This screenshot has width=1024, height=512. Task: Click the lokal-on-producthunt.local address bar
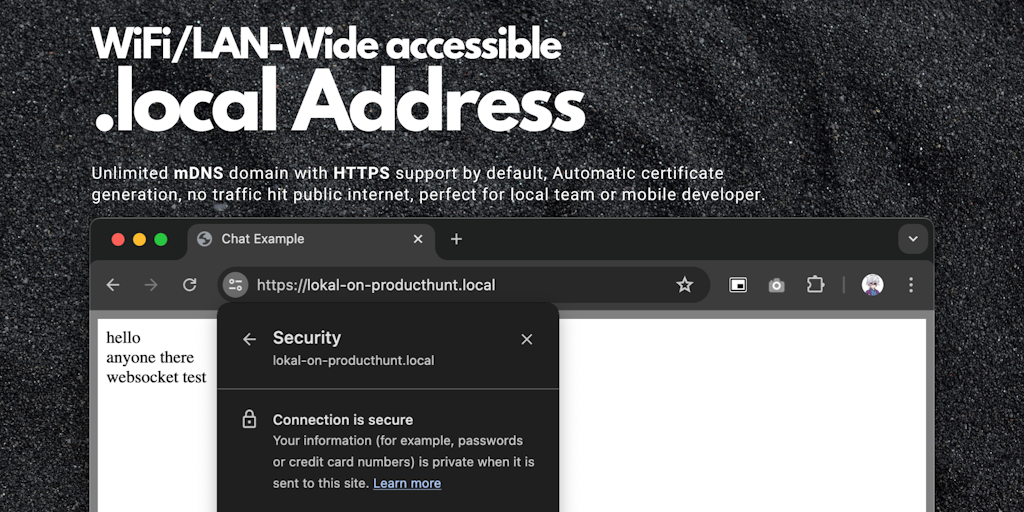click(450, 285)
